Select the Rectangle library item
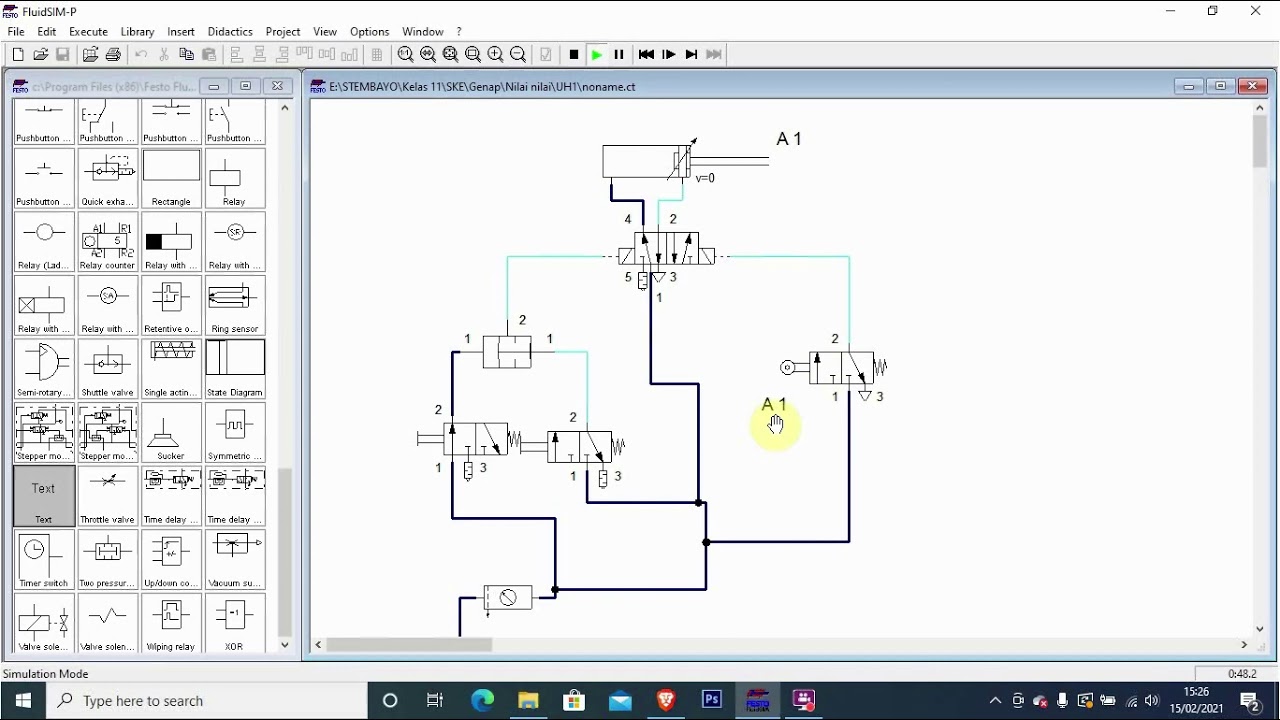1280x720 pixels. [171, 179]
